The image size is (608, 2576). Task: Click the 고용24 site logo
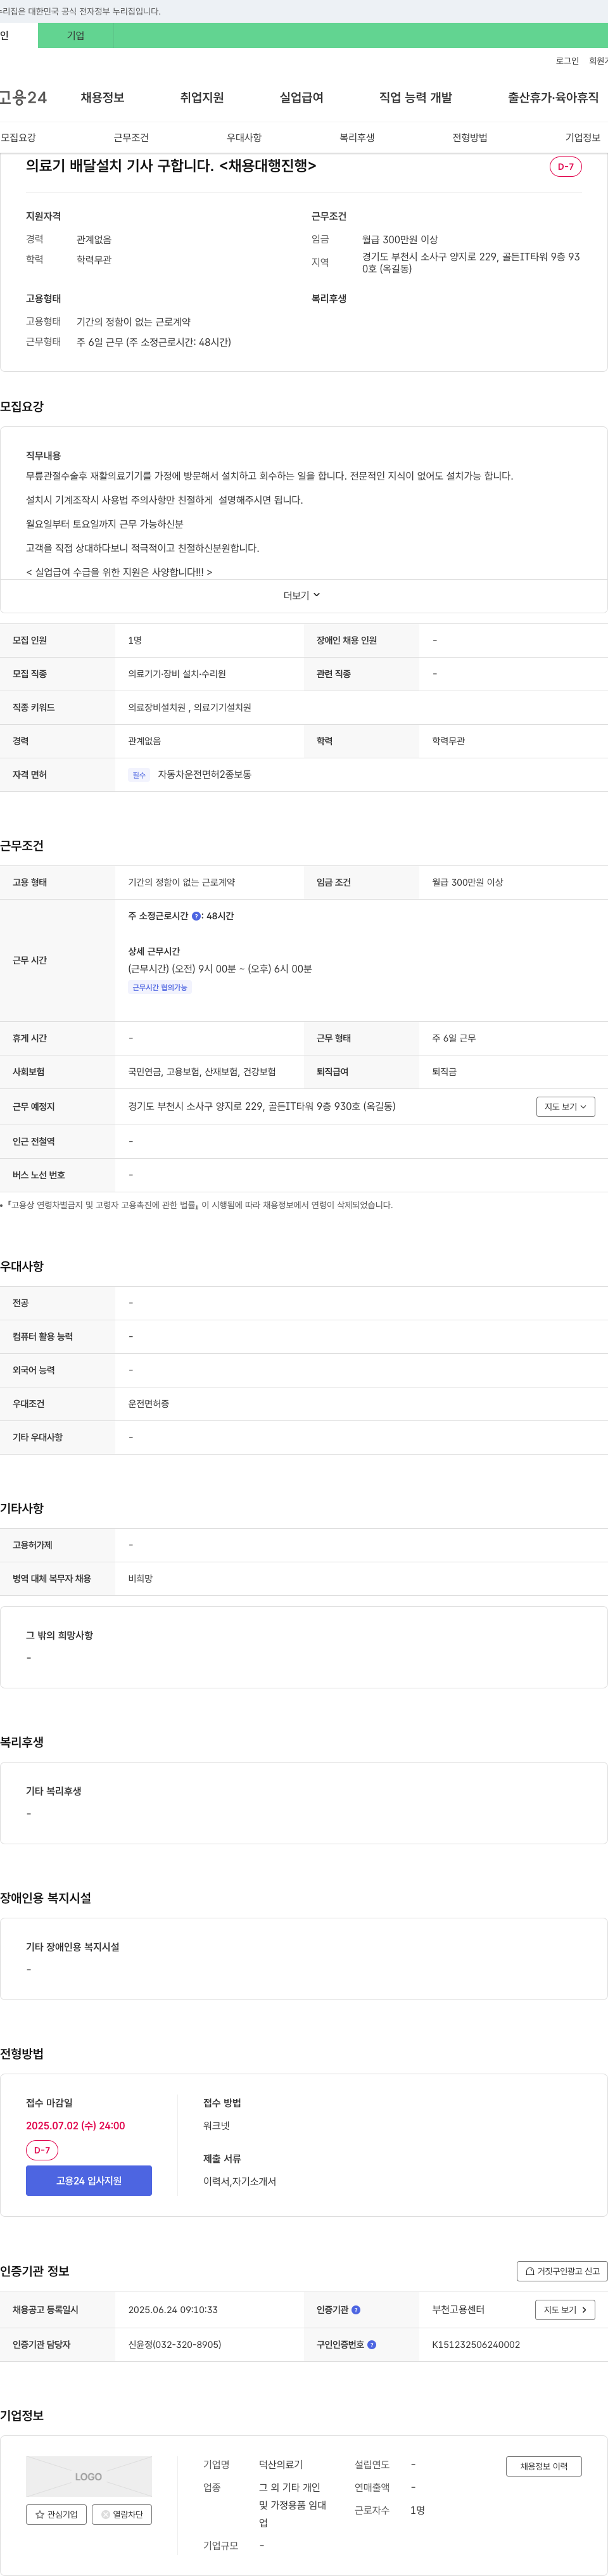point(23,97)
